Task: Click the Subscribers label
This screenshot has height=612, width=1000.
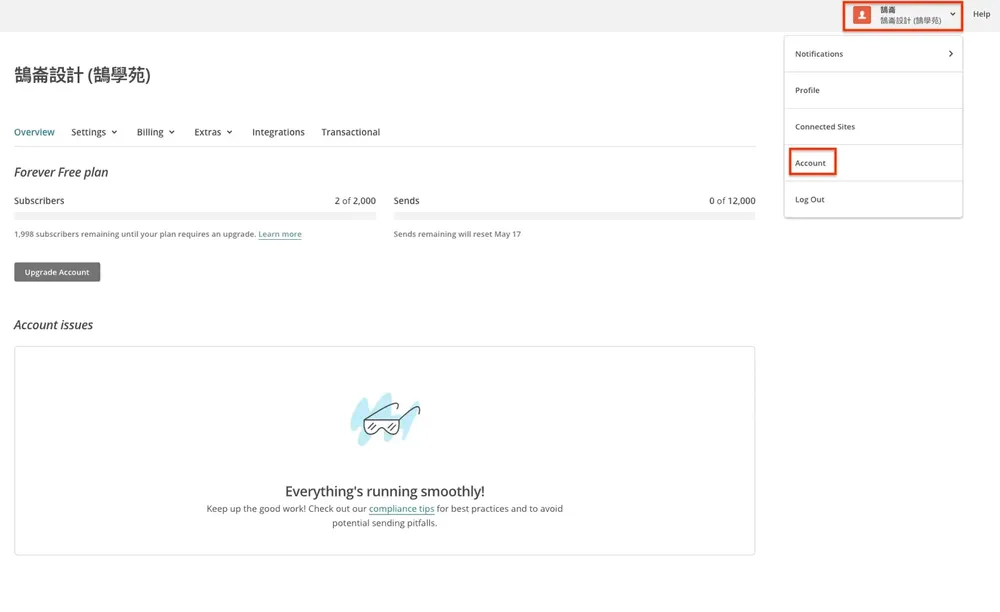Action: (x=39, y=200)
